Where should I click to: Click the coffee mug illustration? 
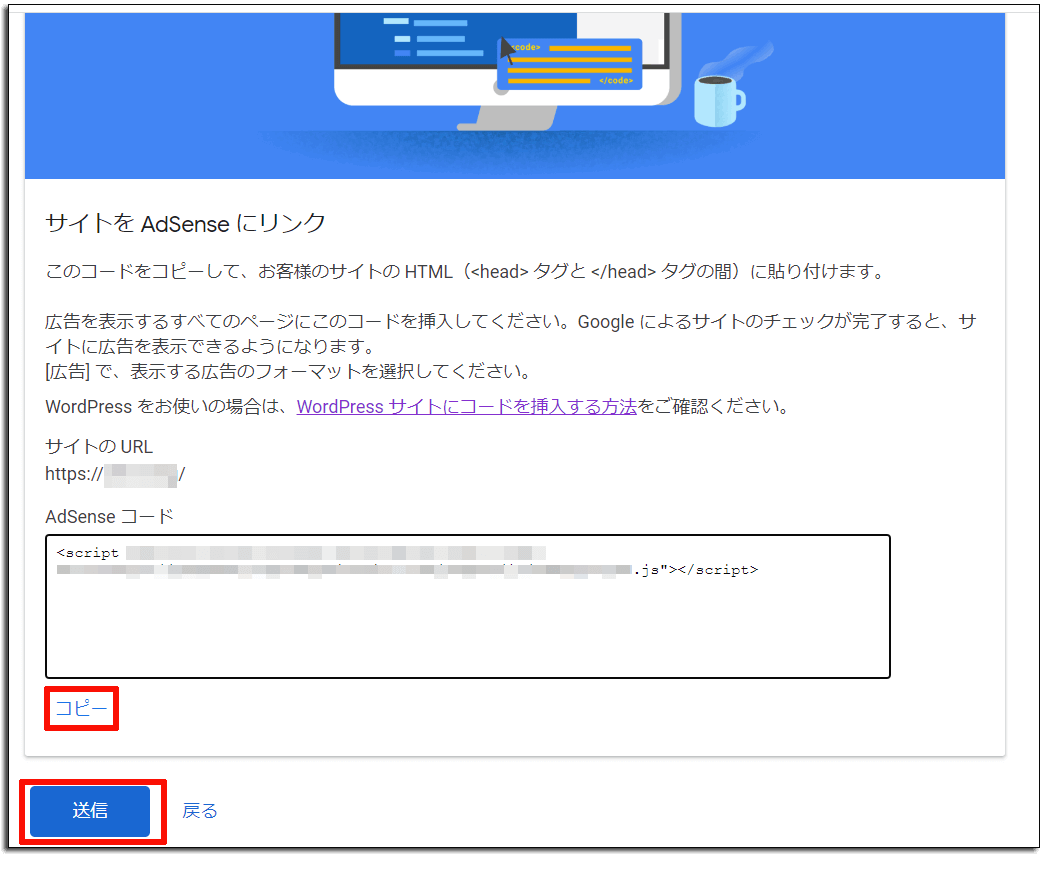pos(720,100)
